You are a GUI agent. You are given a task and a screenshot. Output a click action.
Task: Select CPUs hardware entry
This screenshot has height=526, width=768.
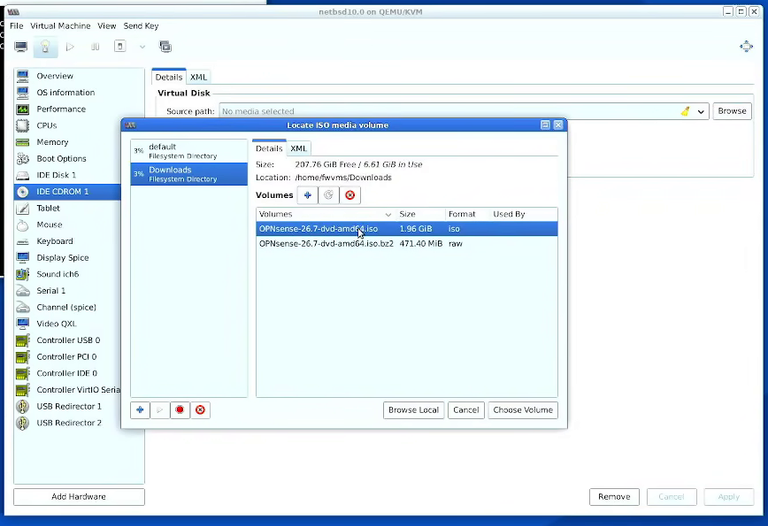pos(68,125)
